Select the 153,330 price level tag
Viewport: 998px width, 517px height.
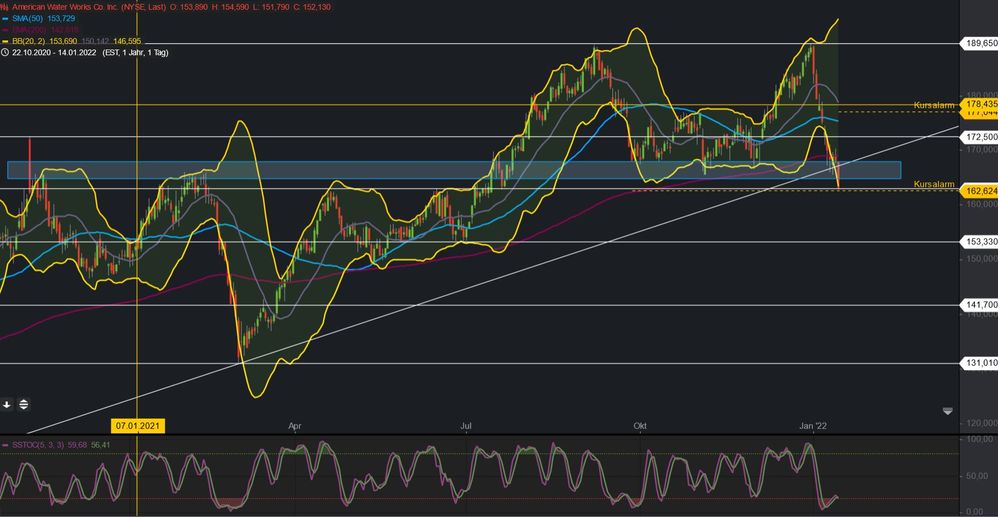[x=977, y=242]
